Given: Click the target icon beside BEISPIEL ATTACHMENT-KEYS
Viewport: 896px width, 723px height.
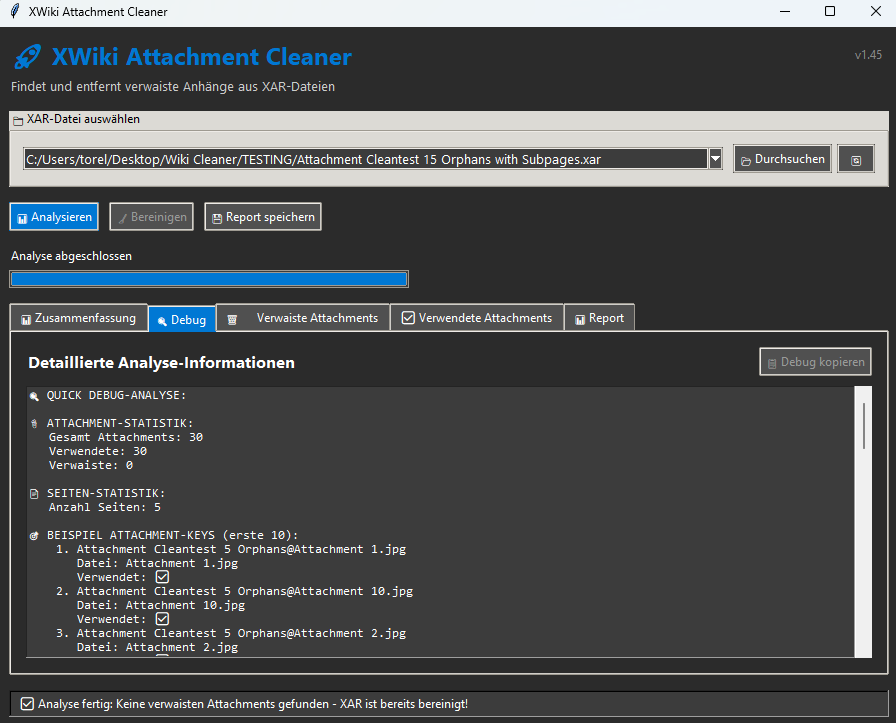Looking at the screenshot, I should pyautogui.click(x=34, y=536).
